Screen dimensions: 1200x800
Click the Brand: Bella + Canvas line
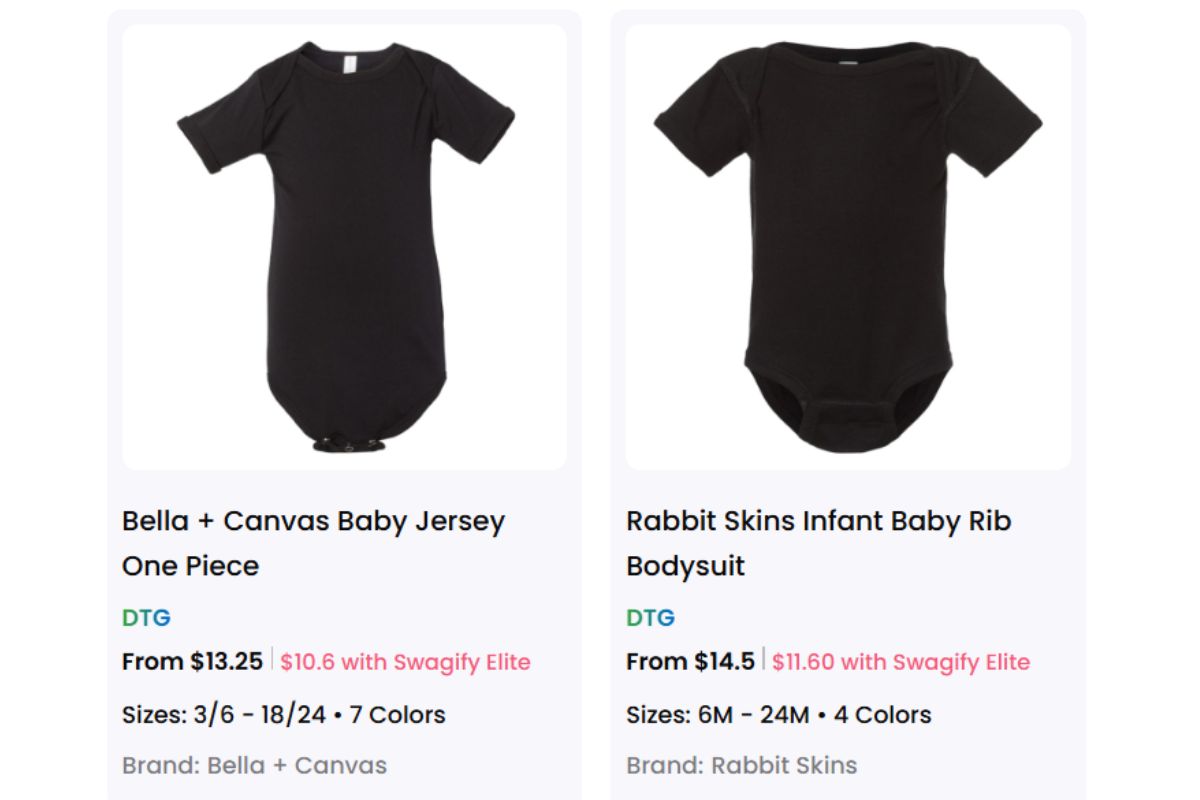click(x=254, y=766)
